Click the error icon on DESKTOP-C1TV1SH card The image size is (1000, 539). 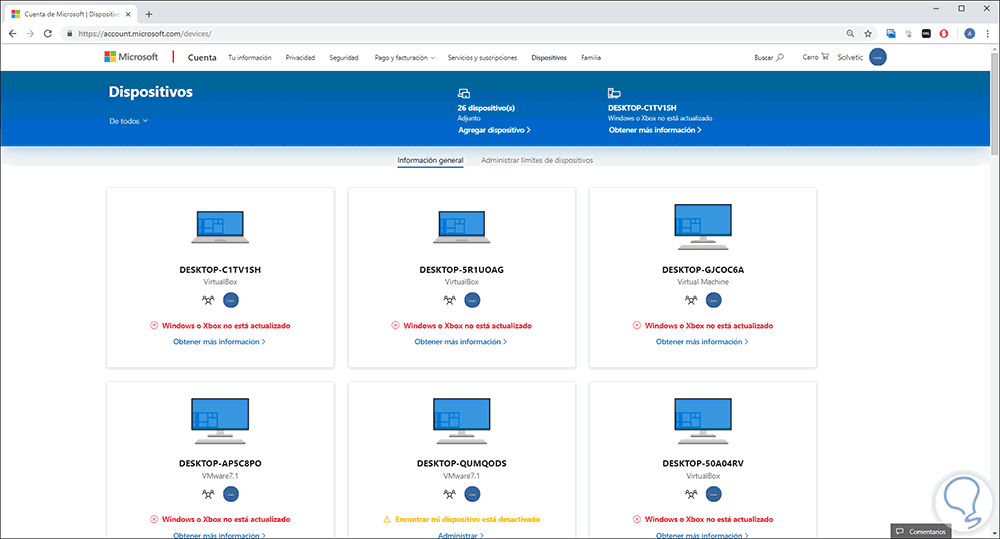click(x=154, y=325)
